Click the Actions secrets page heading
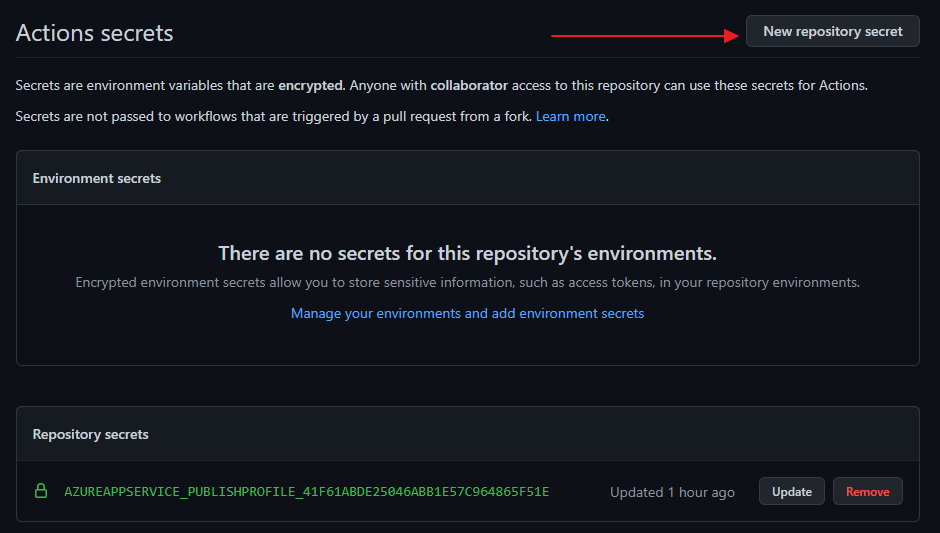940x533 pixels. [95, 33]
